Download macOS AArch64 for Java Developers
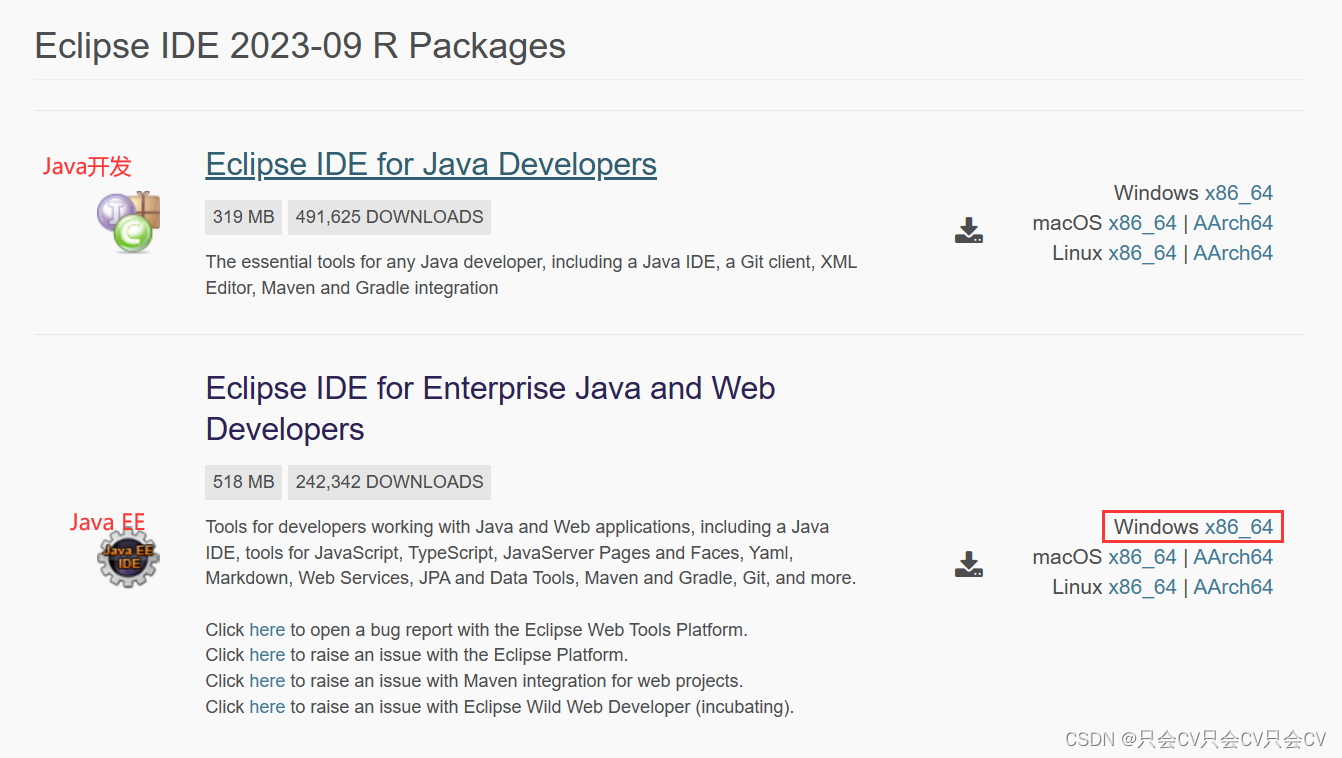This screenshot has width=1342, height=758. pyautogui.click(x=1233, y=223)
